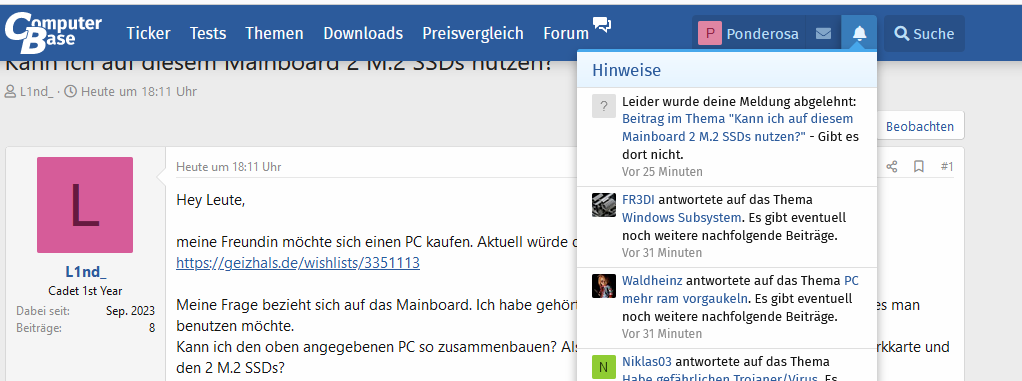Open the Hinweise header link
This screenshot has width=1022, height=381.
[x=626, y=70]
